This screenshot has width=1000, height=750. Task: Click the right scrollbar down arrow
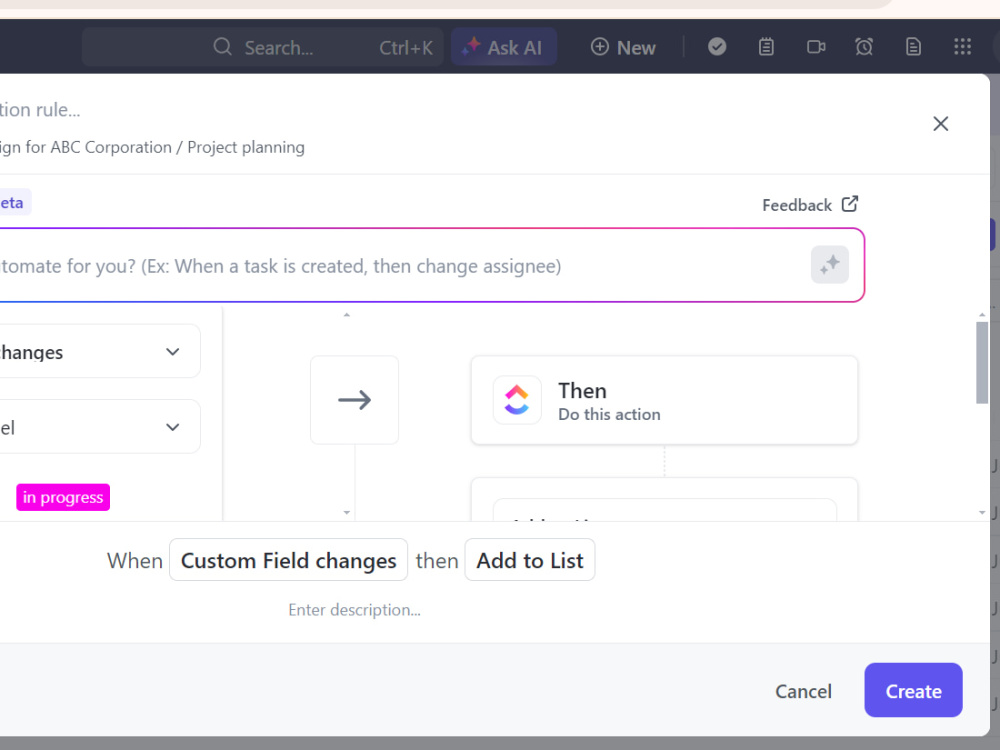(x=982, y=512)
